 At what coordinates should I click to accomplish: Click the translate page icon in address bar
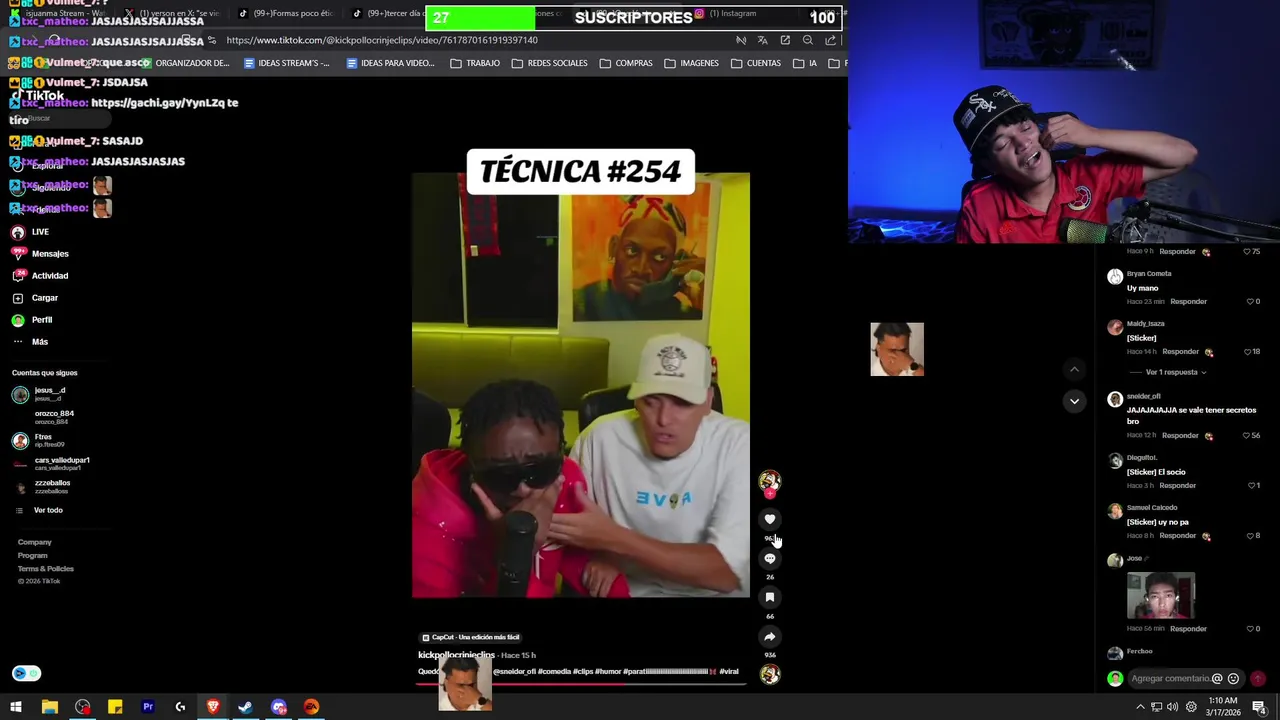coord(763,40)
